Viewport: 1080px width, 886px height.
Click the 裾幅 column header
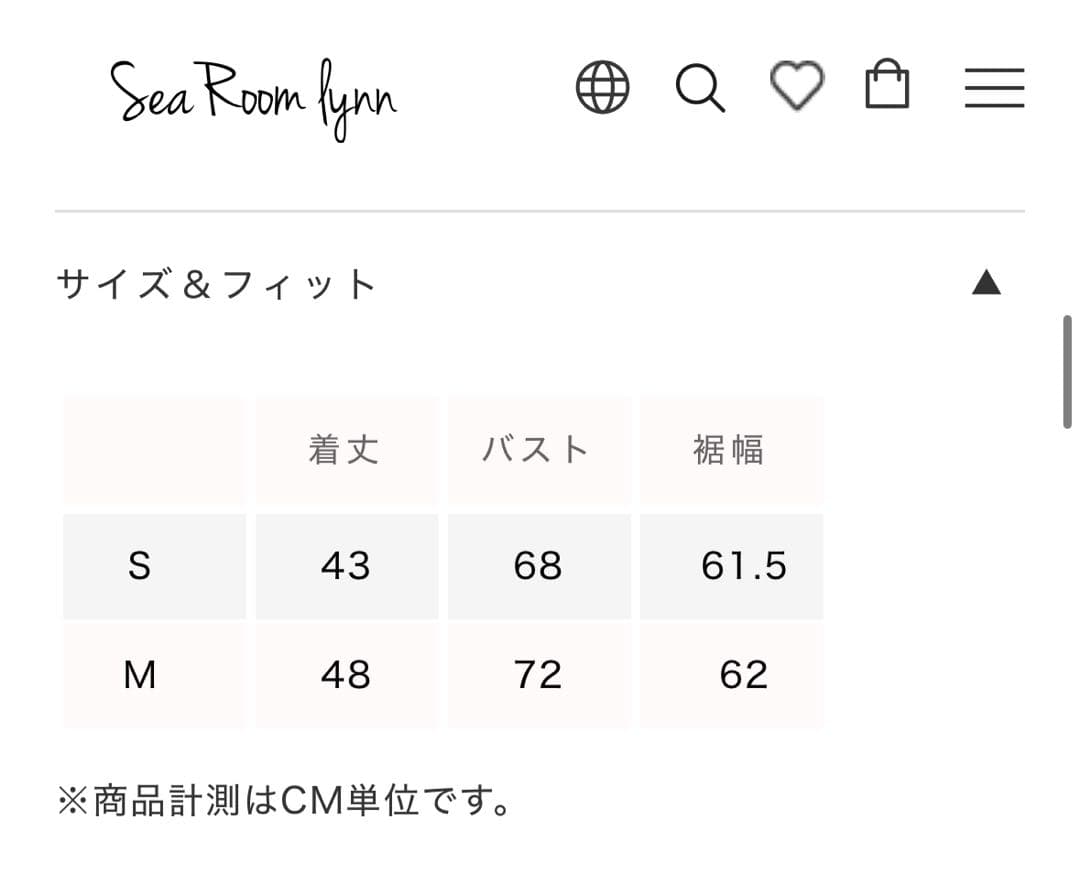pyautogui.click(x=730, y=450)
